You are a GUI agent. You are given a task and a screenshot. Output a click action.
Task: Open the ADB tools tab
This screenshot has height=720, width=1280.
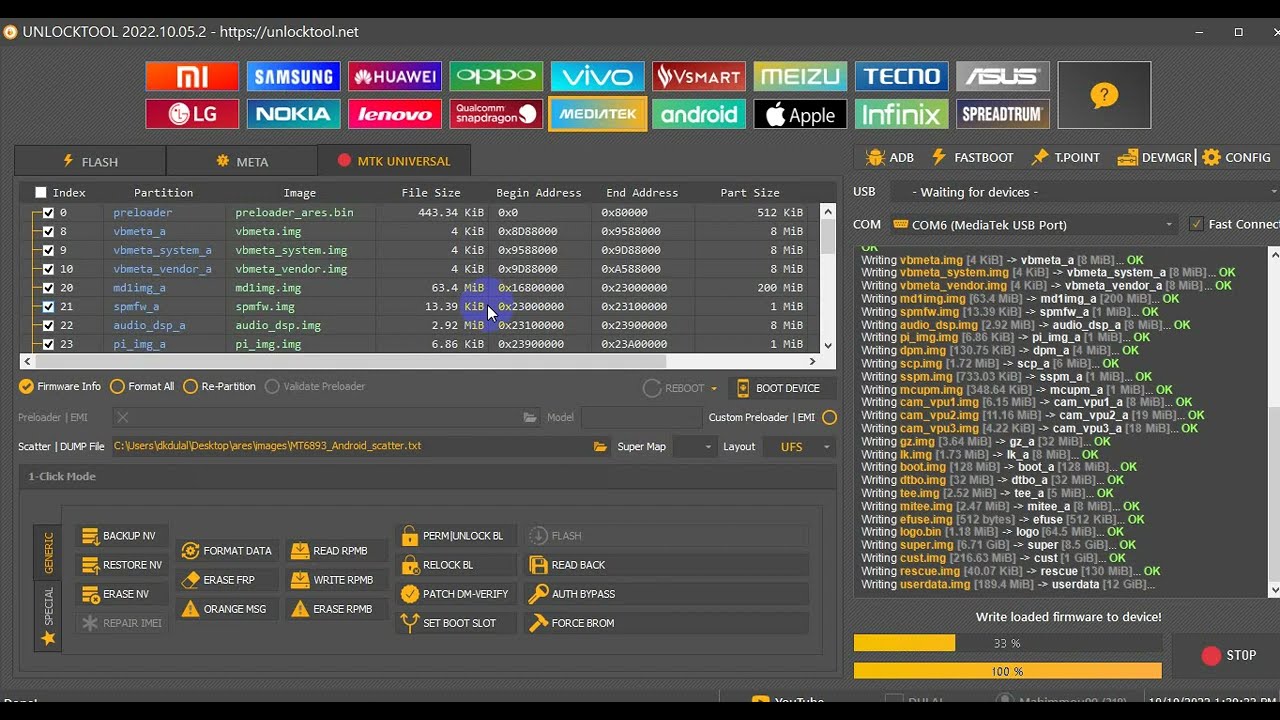click(x=890, y=158)
